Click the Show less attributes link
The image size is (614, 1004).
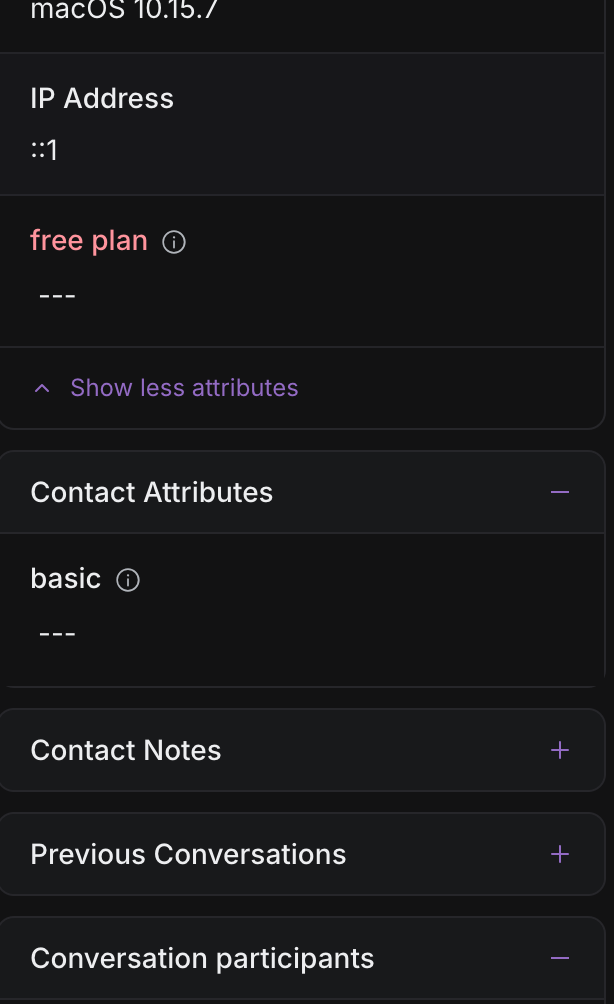pos(184,388)
